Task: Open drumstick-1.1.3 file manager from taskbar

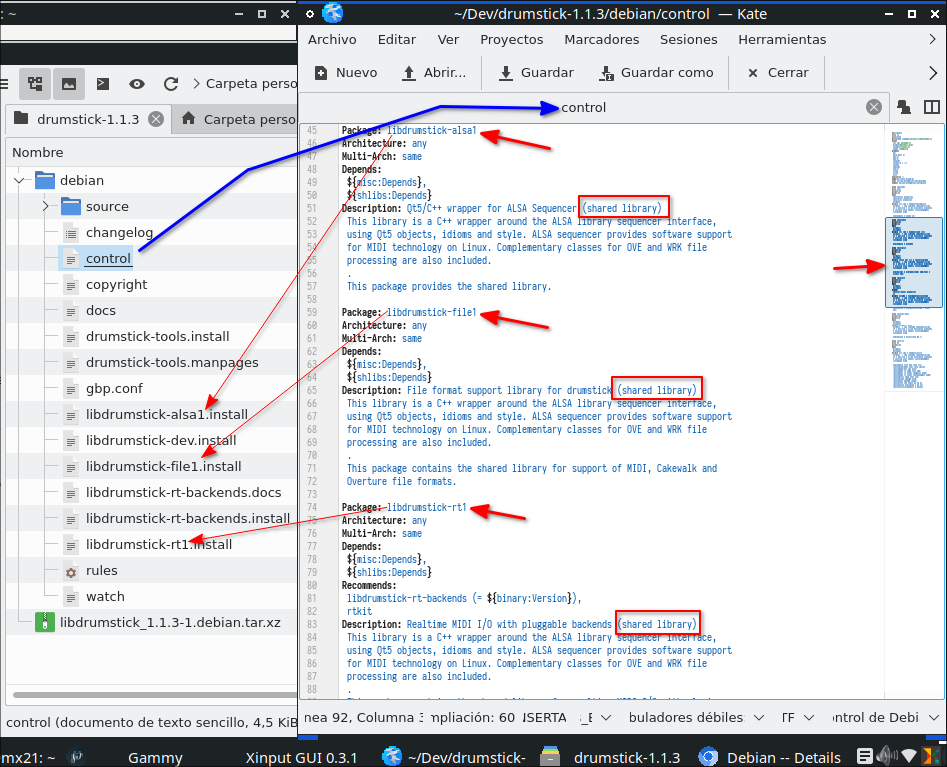Action: [610, 757]
